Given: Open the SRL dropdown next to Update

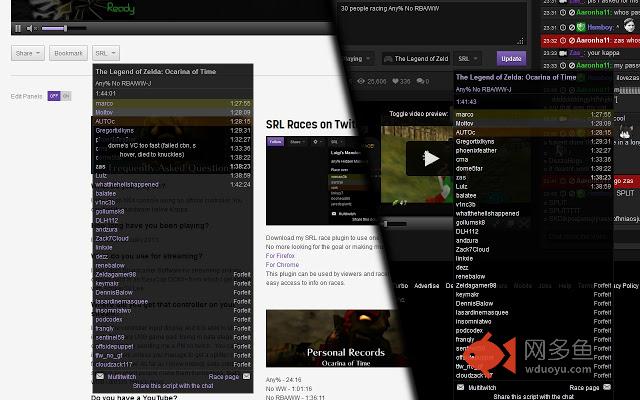Looking at the screenshot, I should click(x=467, y=59).
